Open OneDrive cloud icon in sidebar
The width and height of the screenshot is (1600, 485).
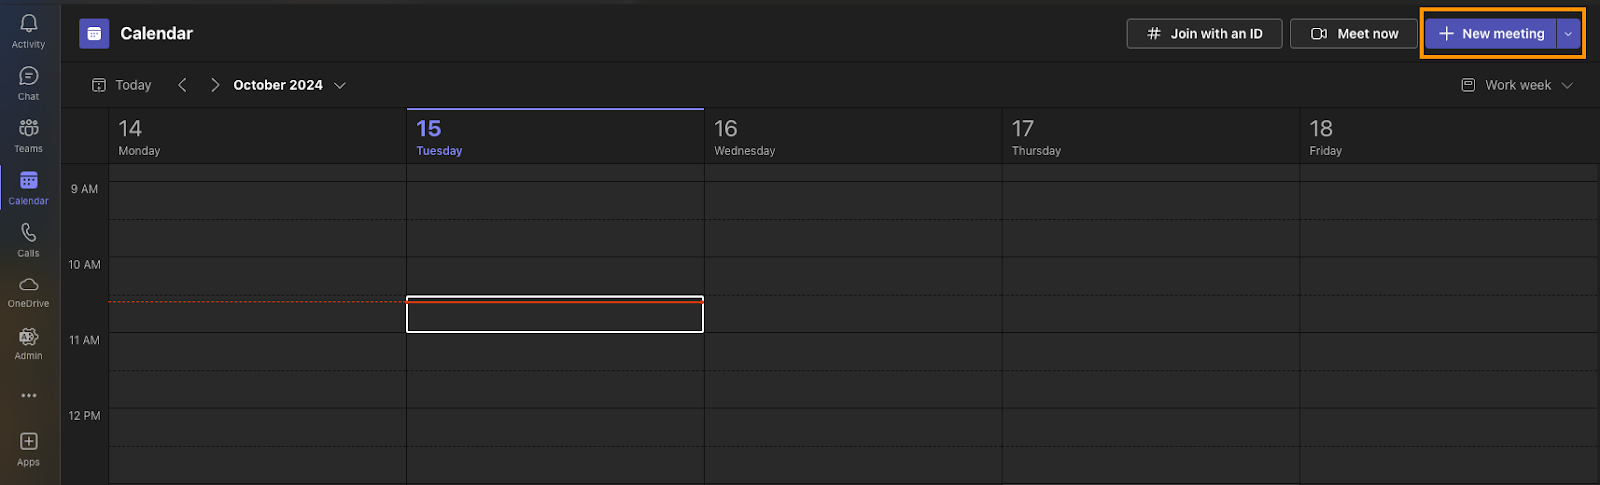(28, 291)
